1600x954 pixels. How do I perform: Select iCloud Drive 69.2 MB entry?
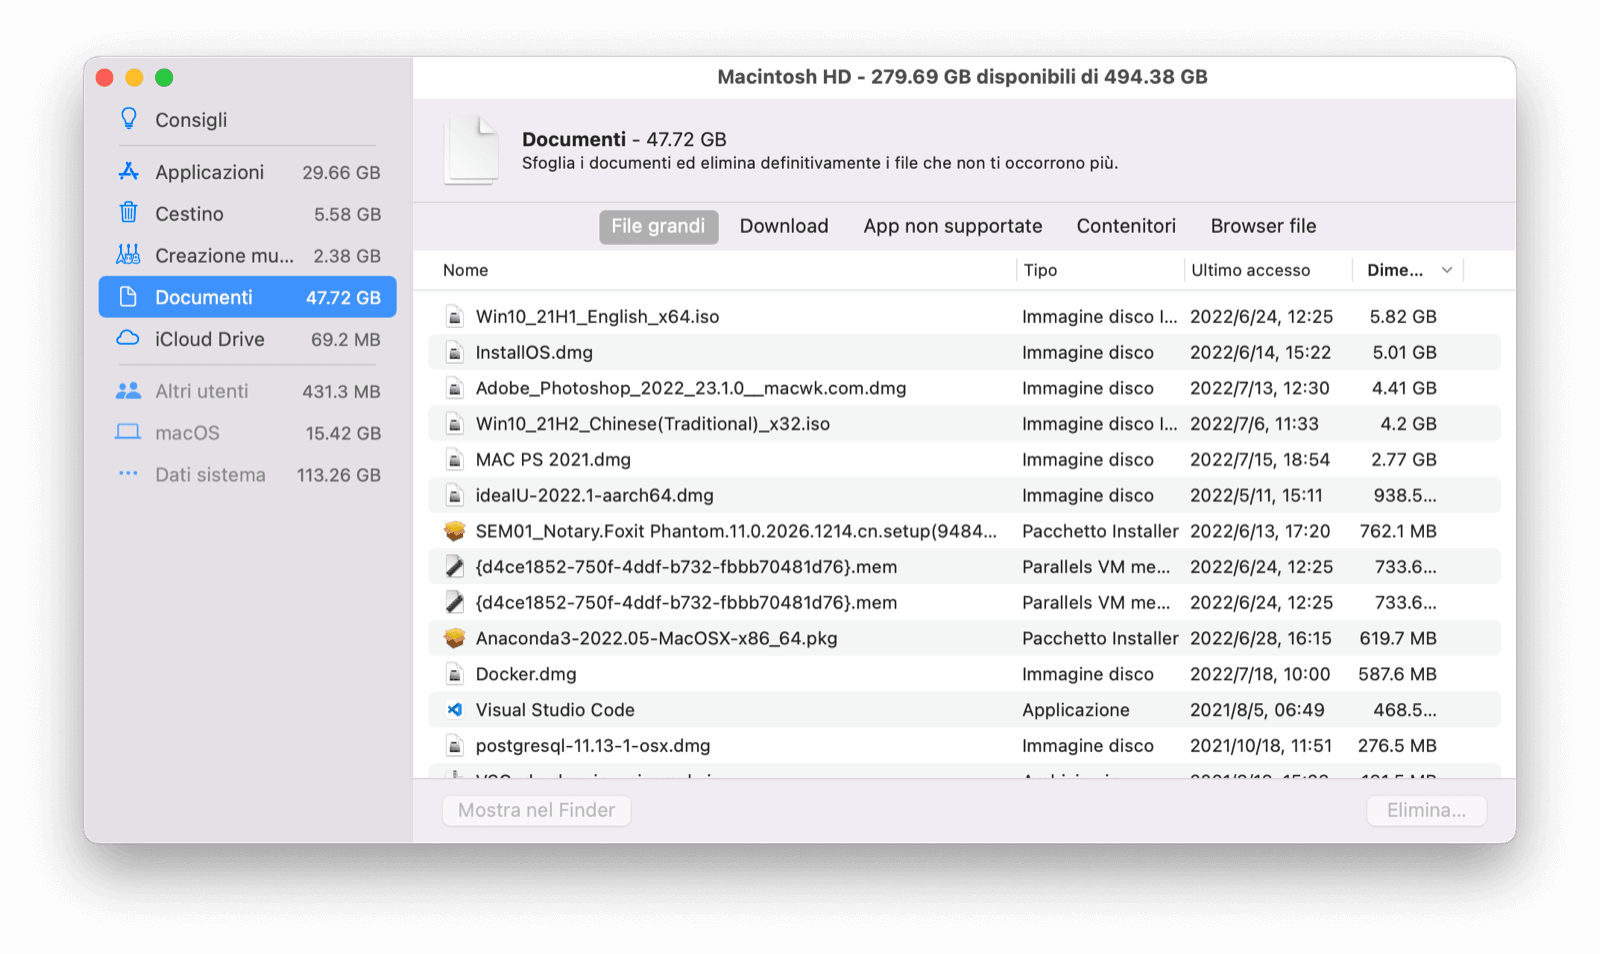pyautogui.click(x=247, y=339)
